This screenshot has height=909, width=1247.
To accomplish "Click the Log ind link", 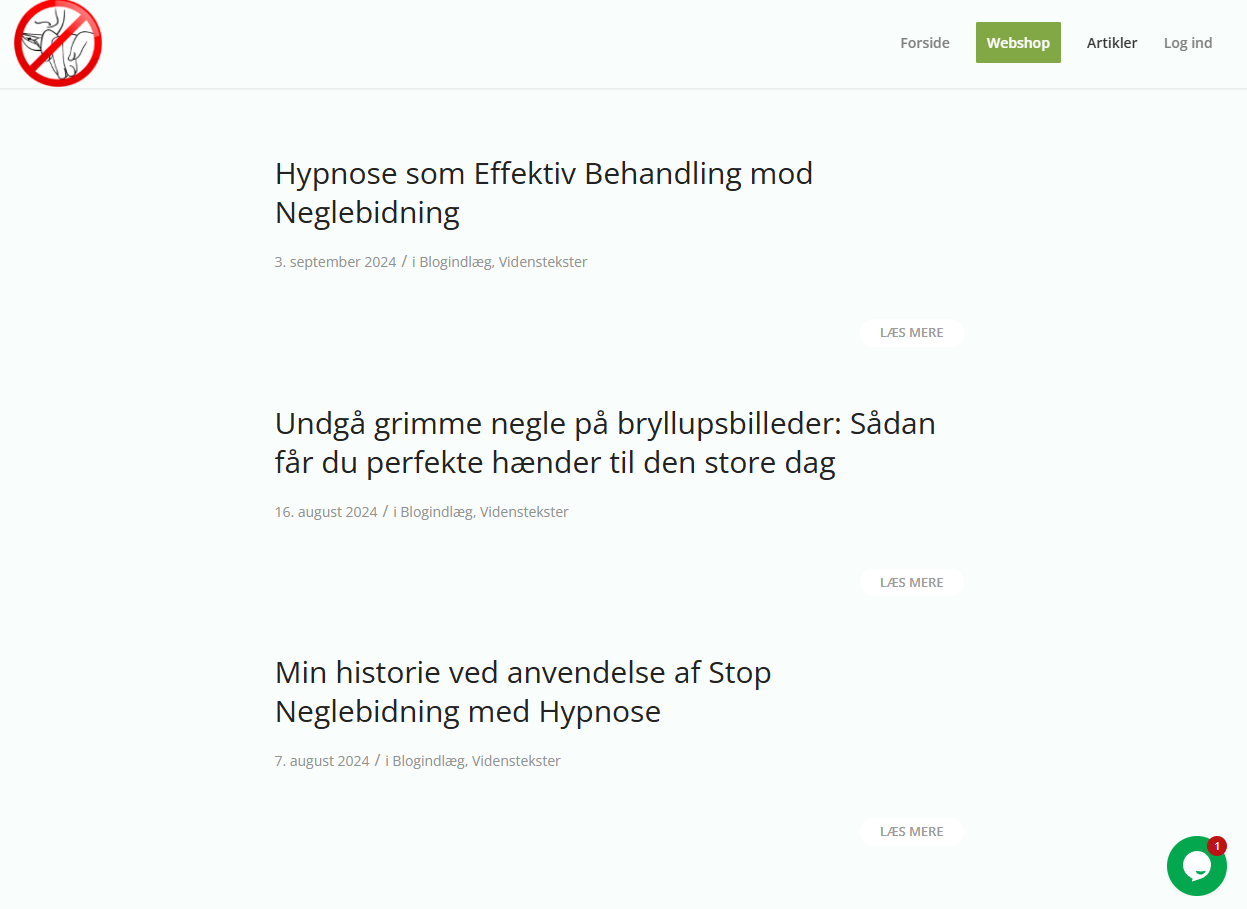I will point(1187,43).
